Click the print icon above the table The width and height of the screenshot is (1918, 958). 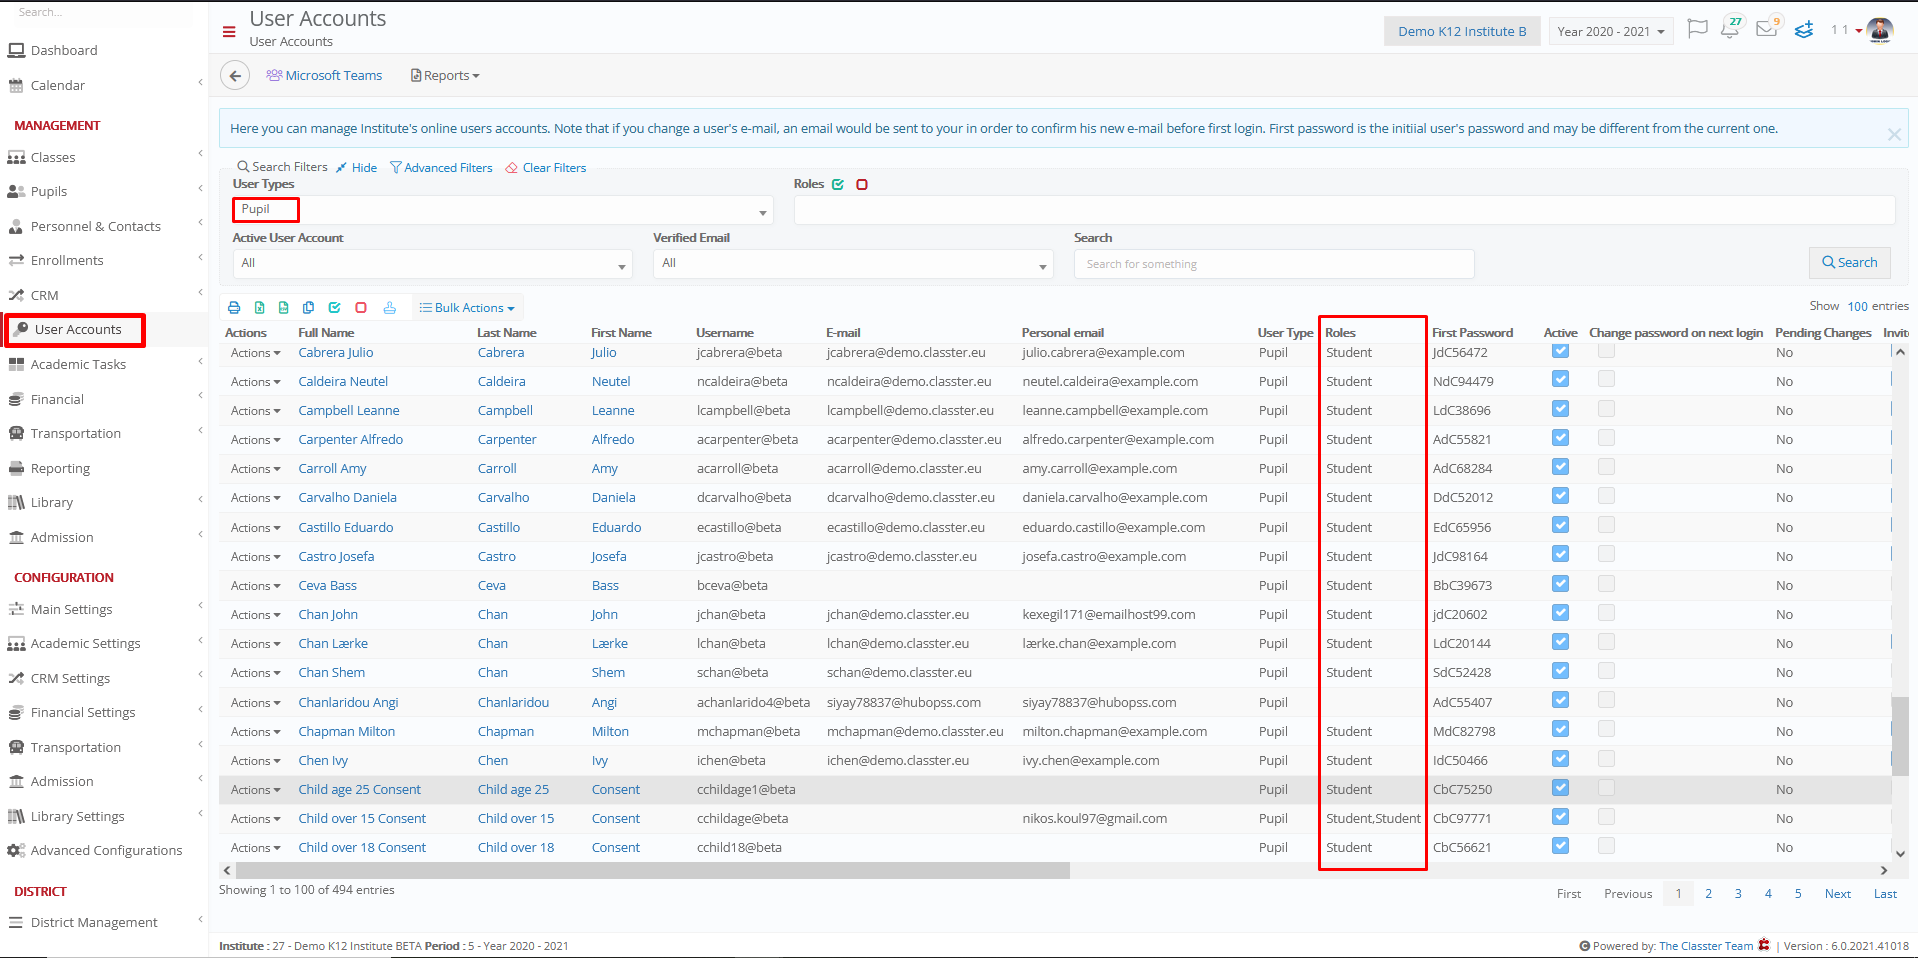(234, 308)
